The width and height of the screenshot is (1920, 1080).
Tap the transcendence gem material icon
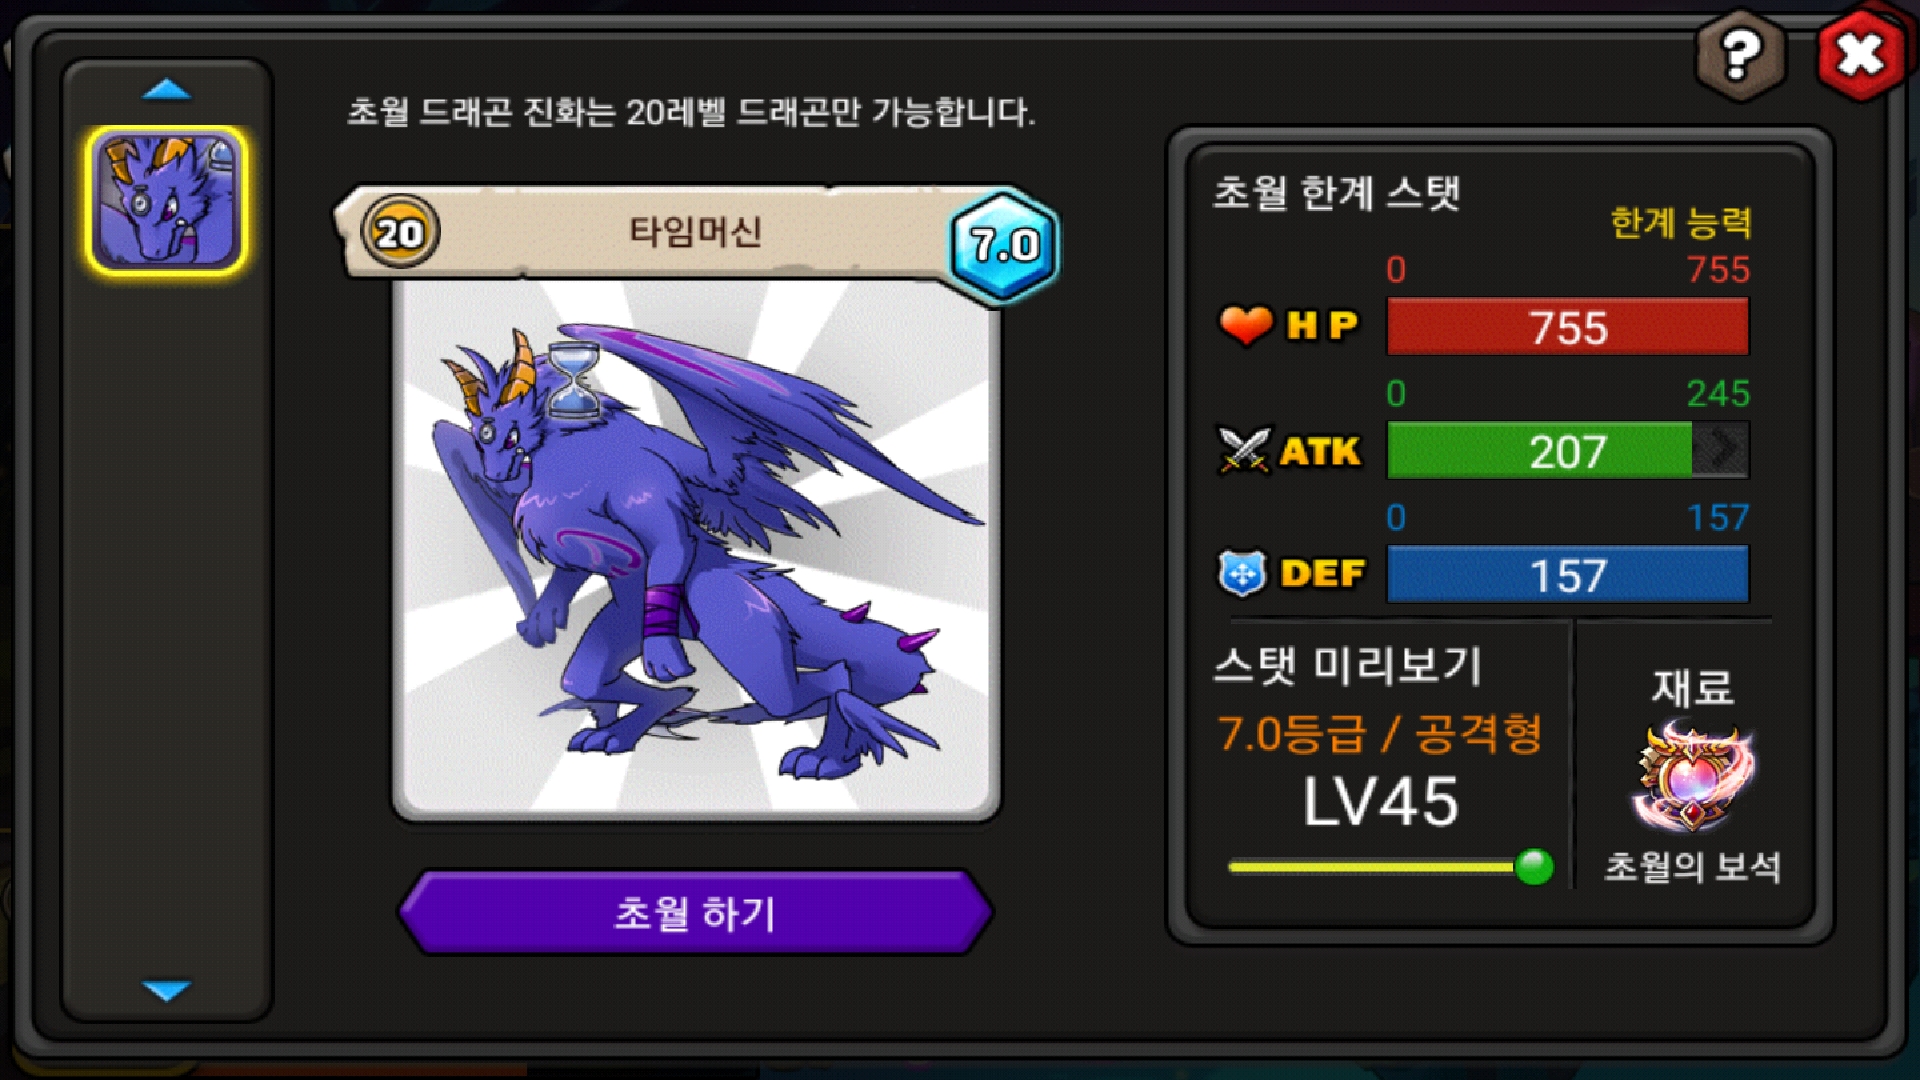pos(1692,777)
